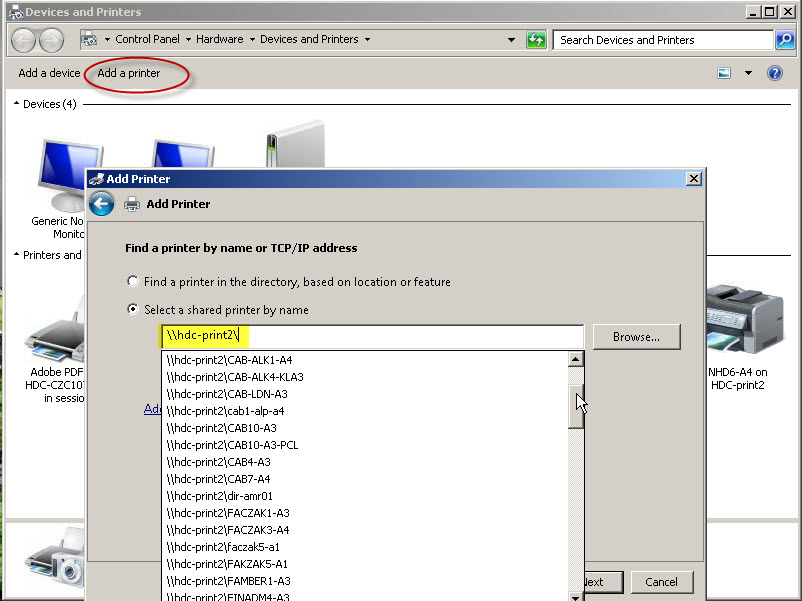802x601 pixels.
Task: Click the change view icon in toolbar
Action: pyautogui.click(x=725, y=73)
